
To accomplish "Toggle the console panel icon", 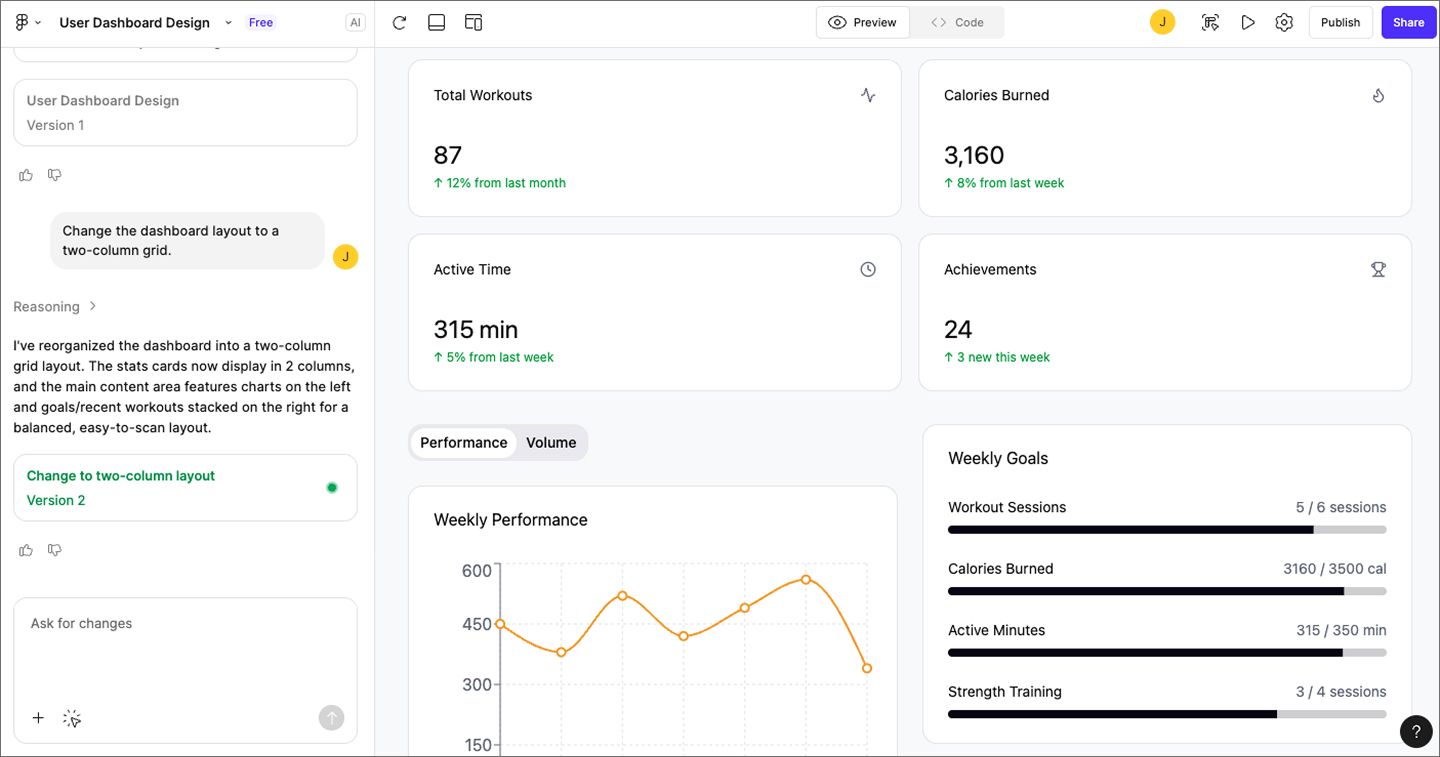I will [x=436, y=21].
